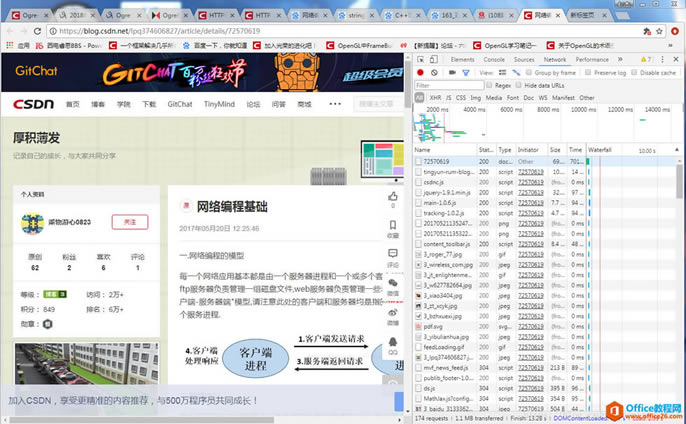Enable Group by frame checkbox
This screenshot has width=686, height=424.
pos(529,72)
